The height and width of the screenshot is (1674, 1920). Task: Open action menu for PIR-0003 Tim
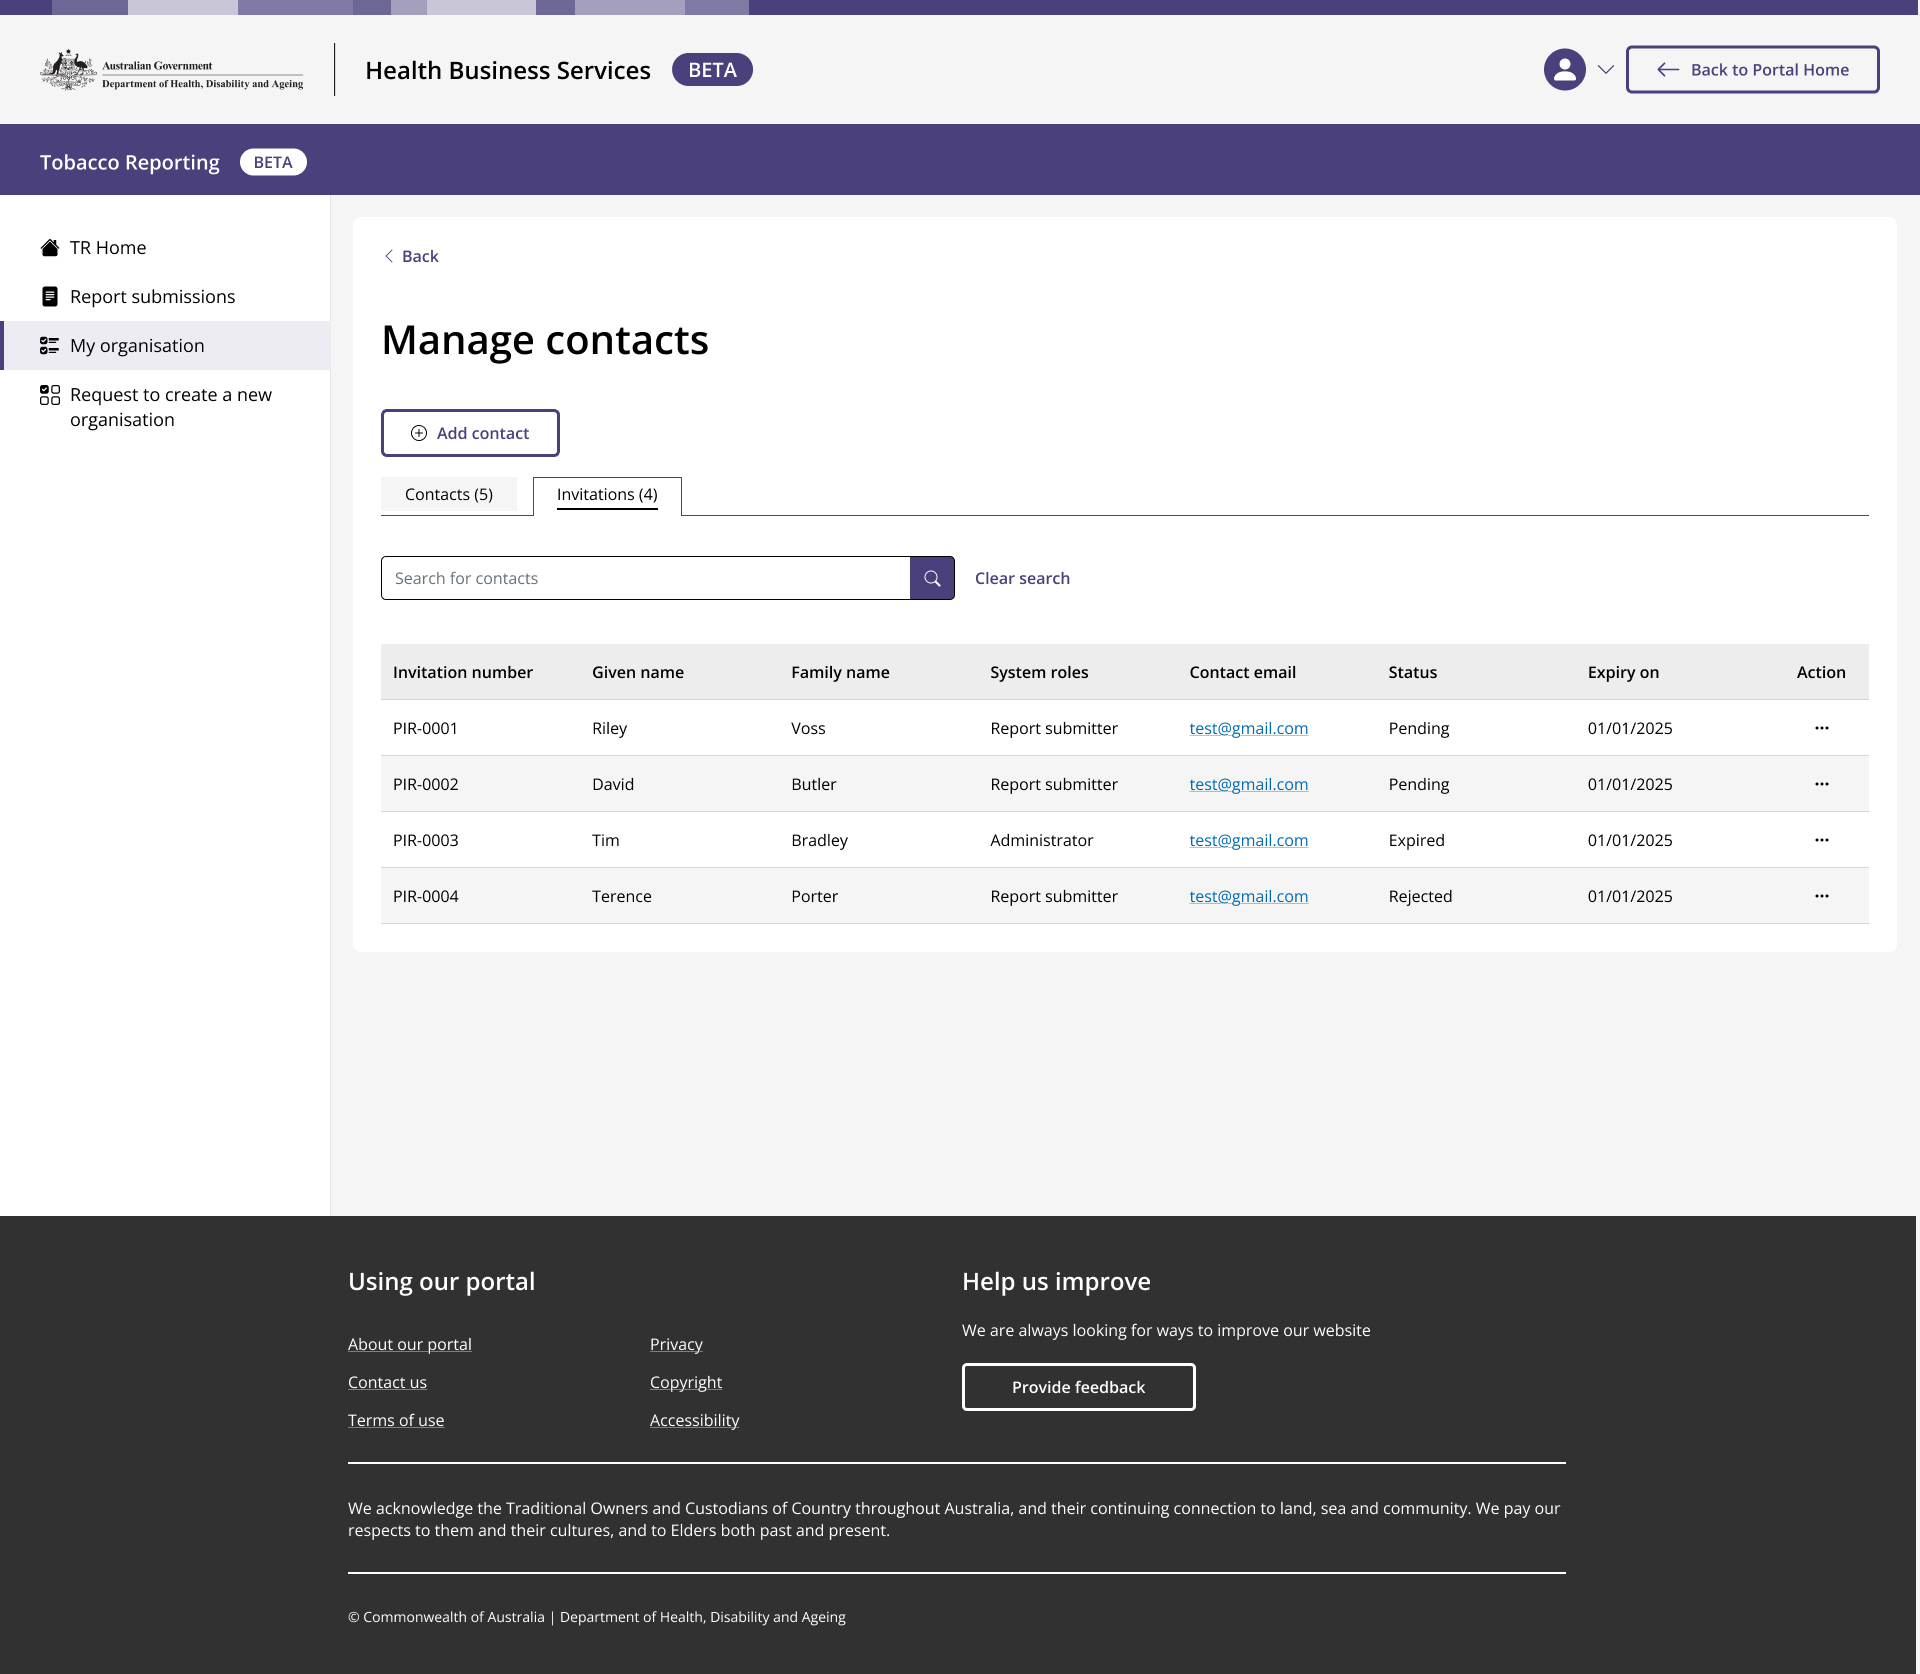pyautogui.click(x=1821, y=840)
